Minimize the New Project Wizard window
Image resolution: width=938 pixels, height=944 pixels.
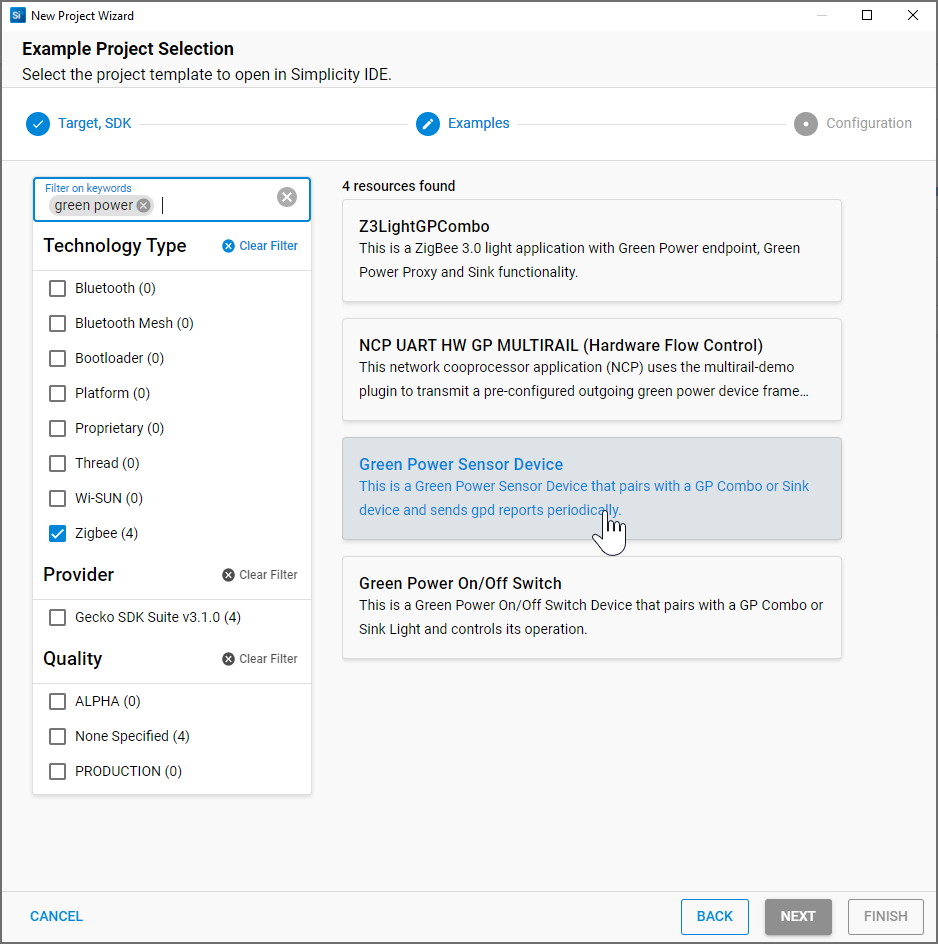tap(821, 15)
